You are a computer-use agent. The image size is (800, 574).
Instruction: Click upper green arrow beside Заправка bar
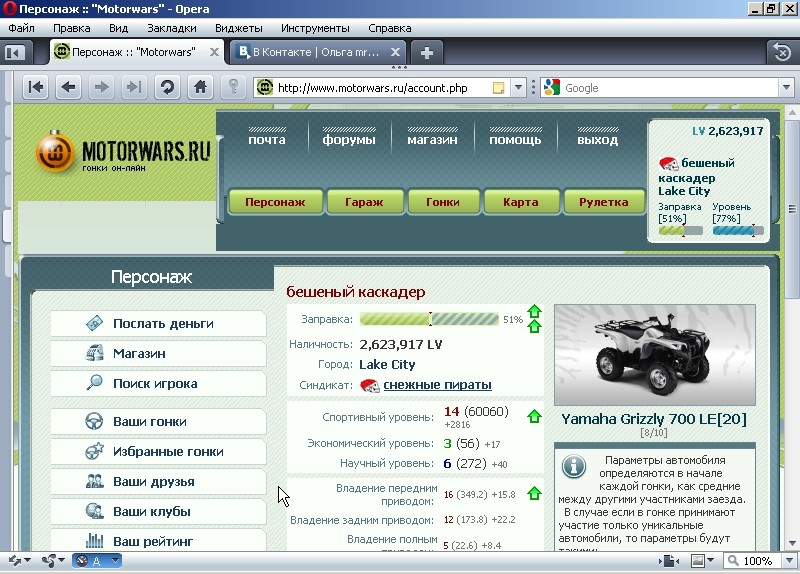coord(534,311)
